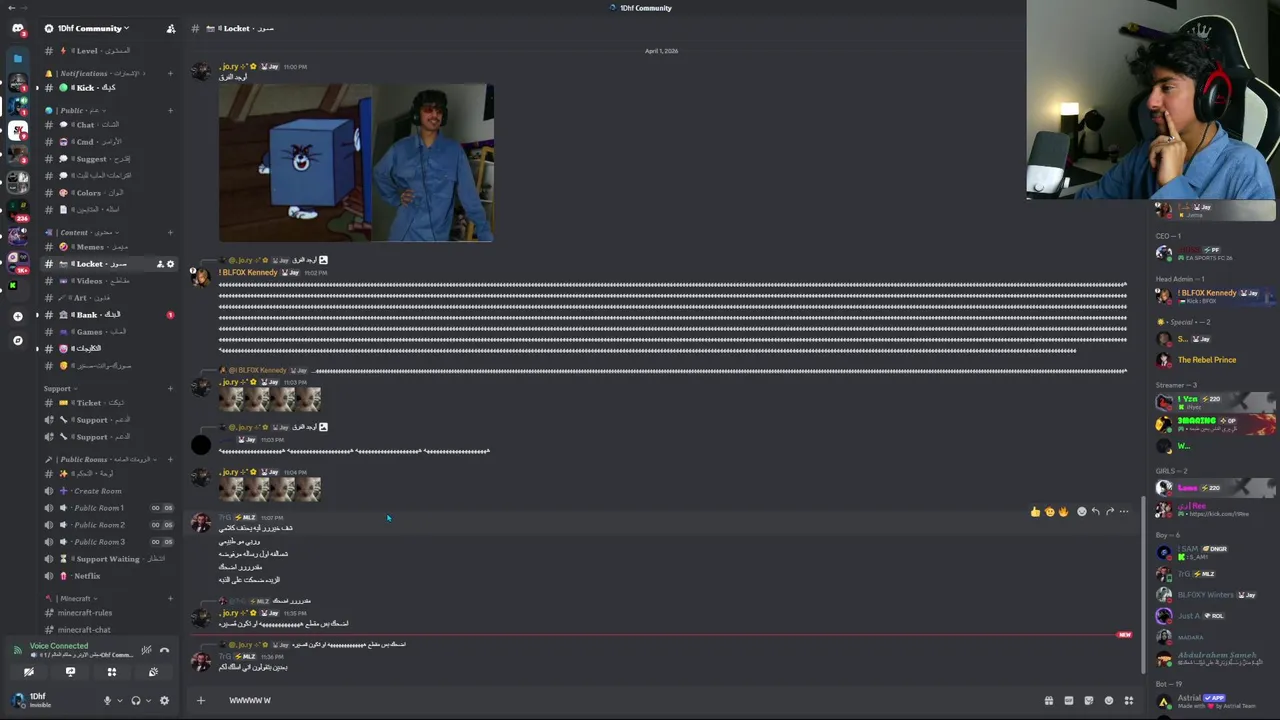This screenshot has width=1280, height=720.
Task: Mute the microphone
Action: click(x=107, y=700)
